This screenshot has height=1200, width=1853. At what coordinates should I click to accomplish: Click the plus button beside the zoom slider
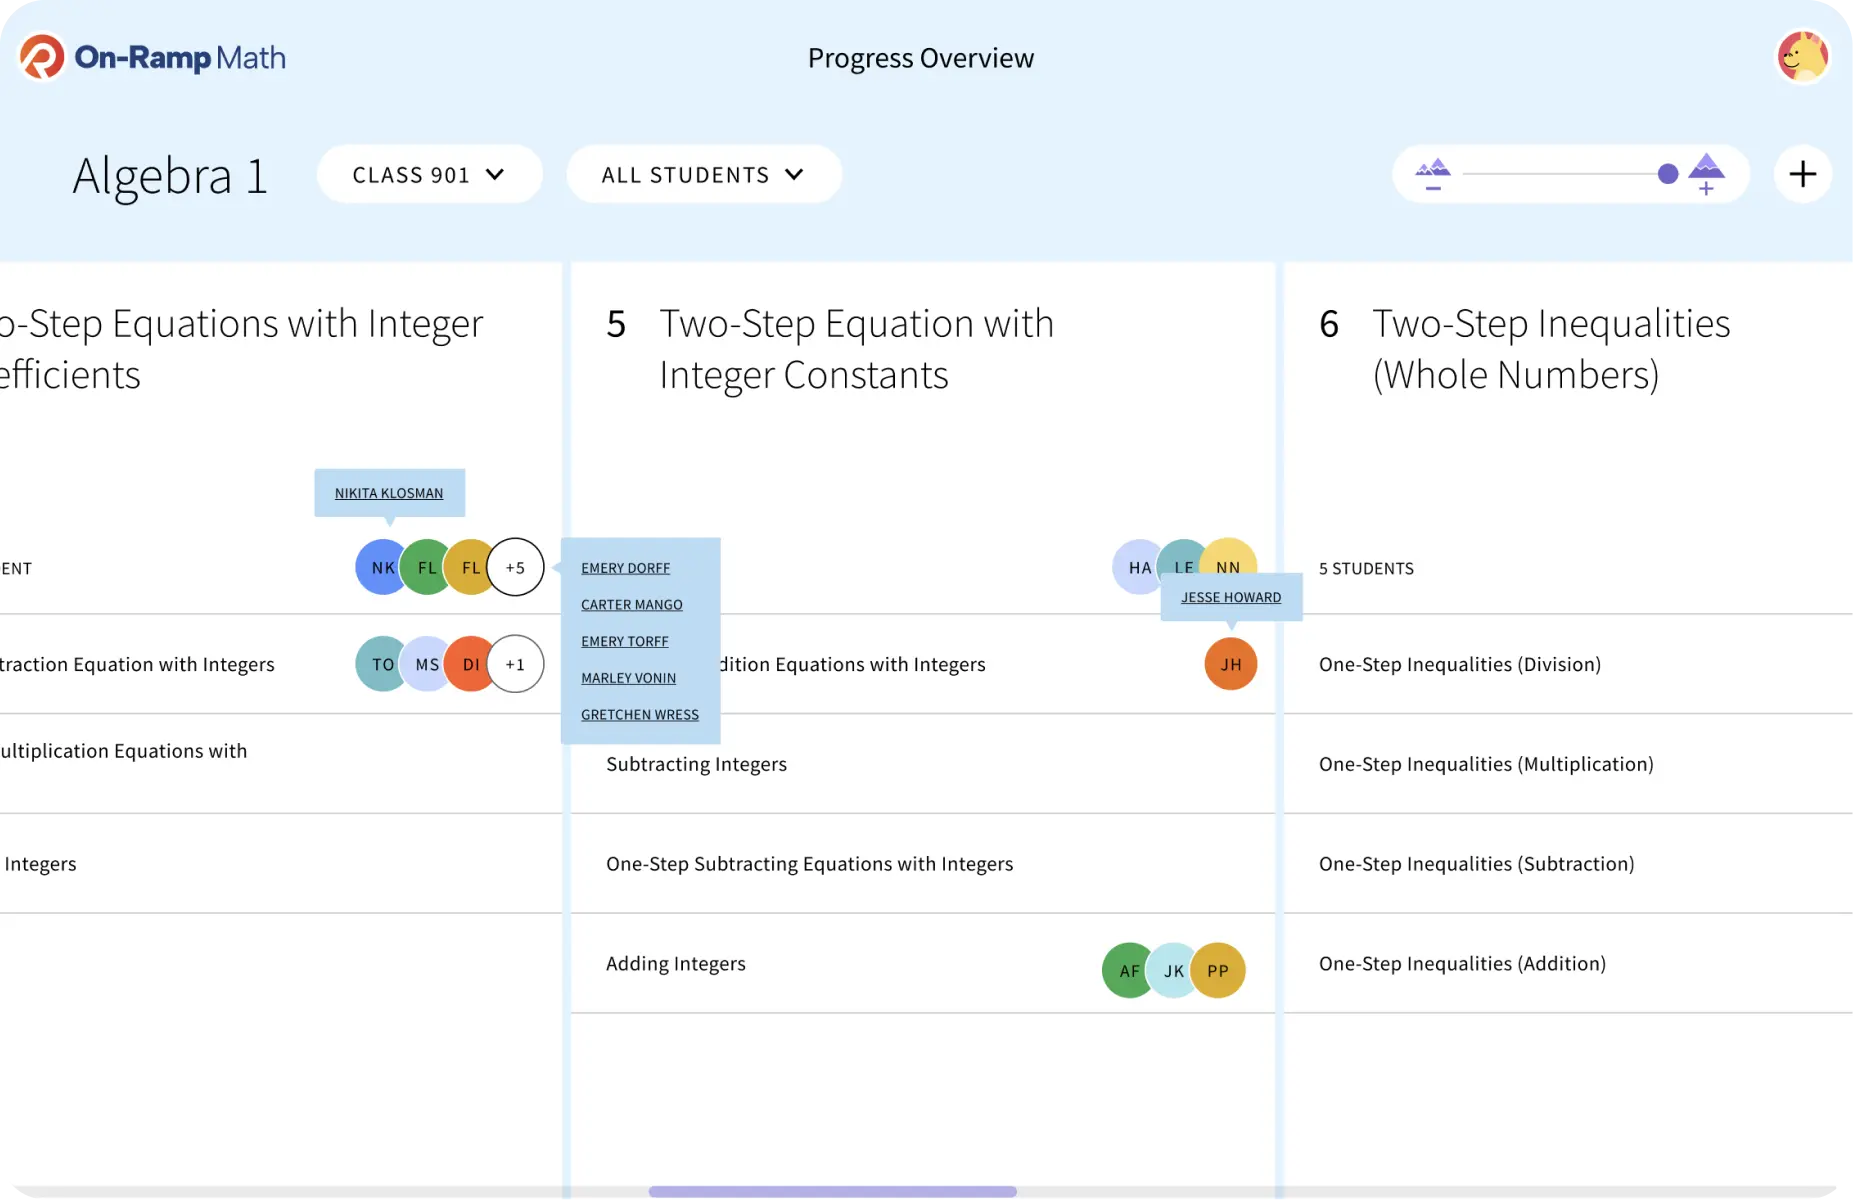pyautogui.click(x=1802, y=174)
